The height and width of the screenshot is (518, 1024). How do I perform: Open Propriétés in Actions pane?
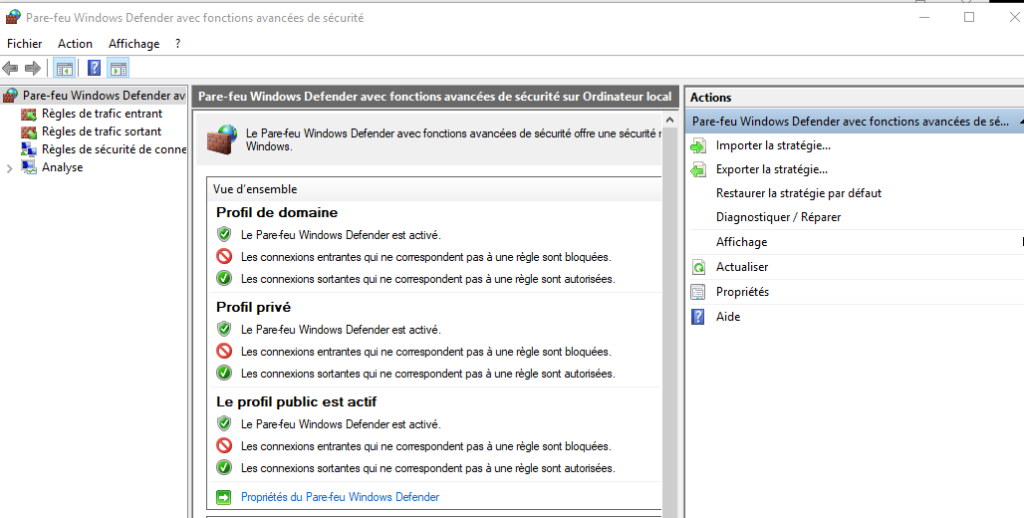[743, 292]
